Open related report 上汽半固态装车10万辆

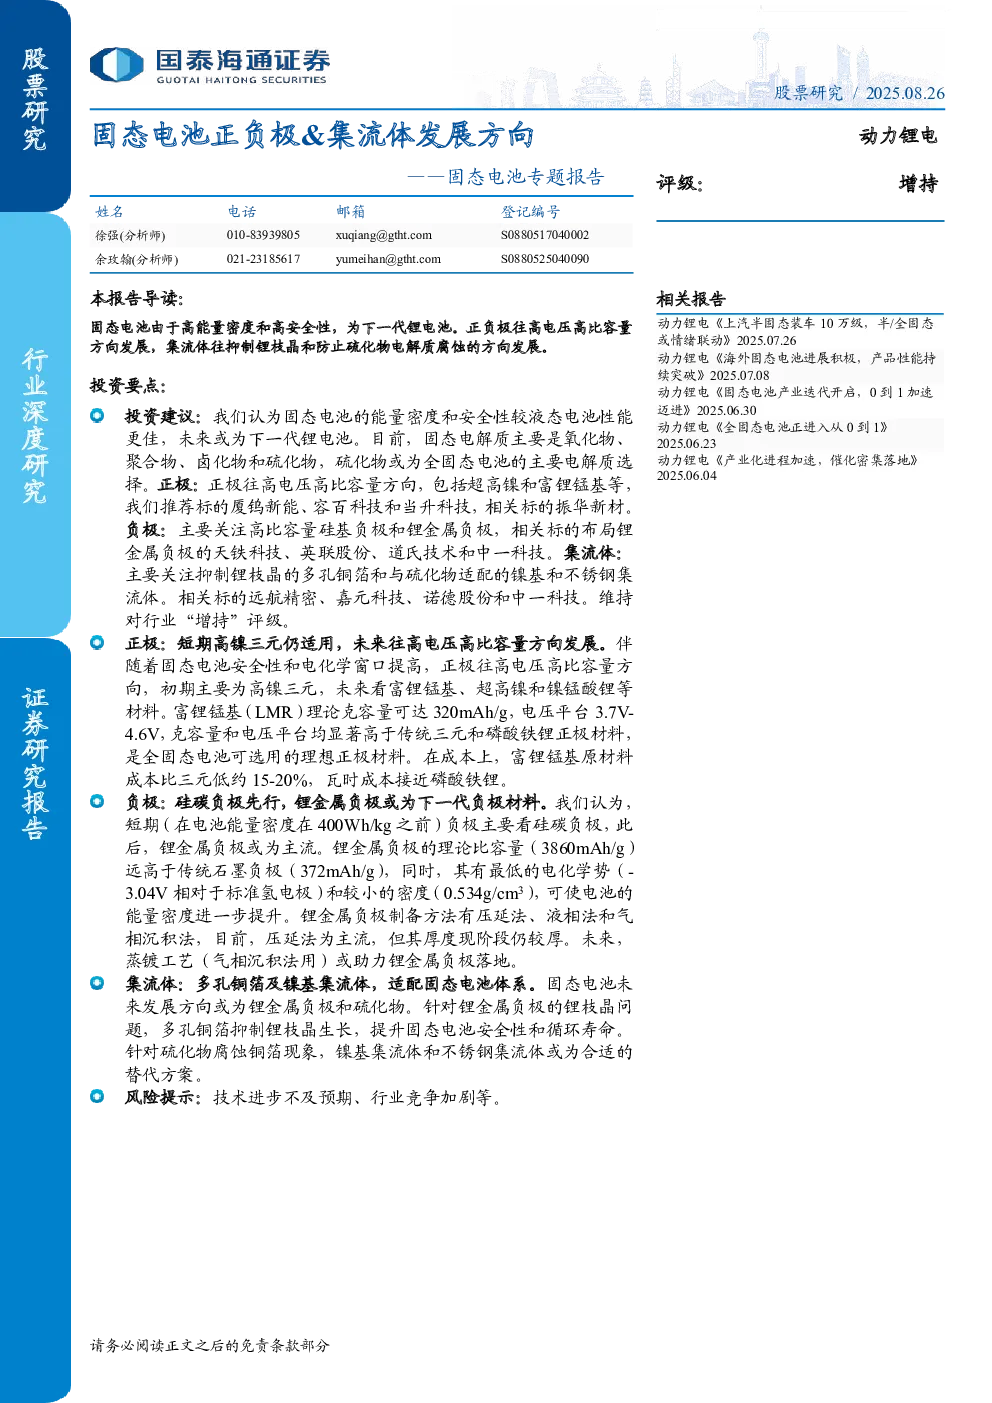tap(796, 332)
